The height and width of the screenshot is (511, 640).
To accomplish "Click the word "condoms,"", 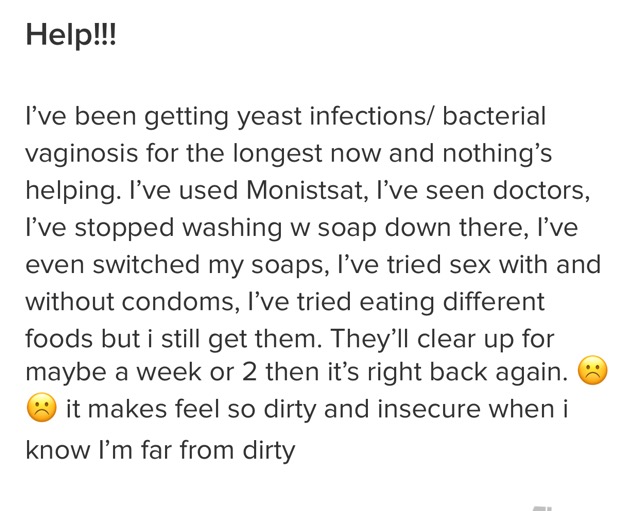I will [x=180, y=302].
